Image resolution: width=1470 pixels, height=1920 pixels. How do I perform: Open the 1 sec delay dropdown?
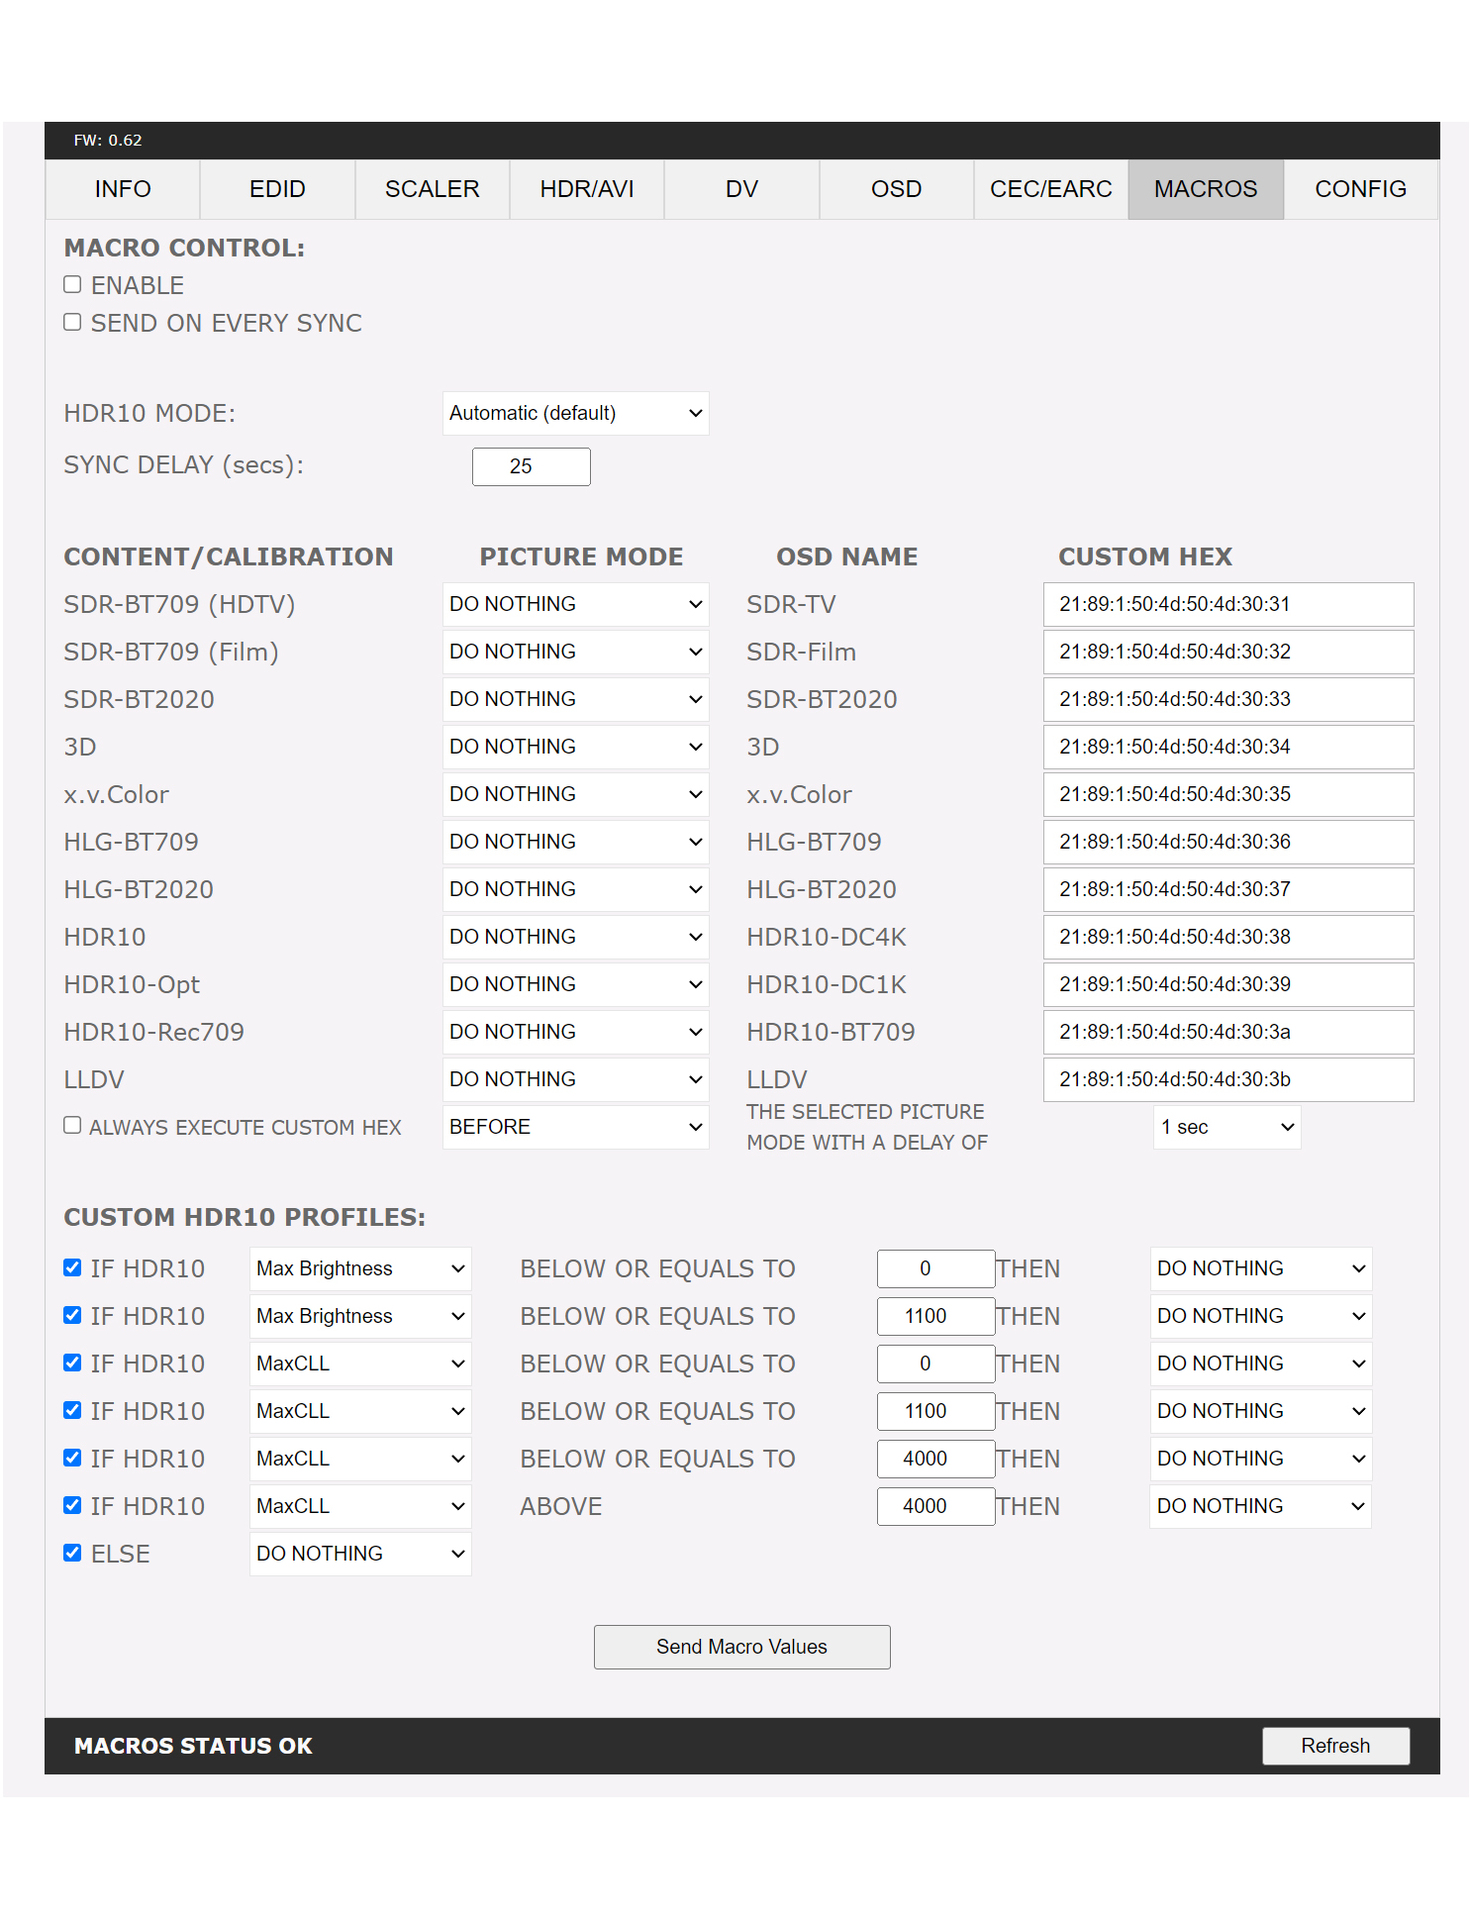(1226, 1127)
